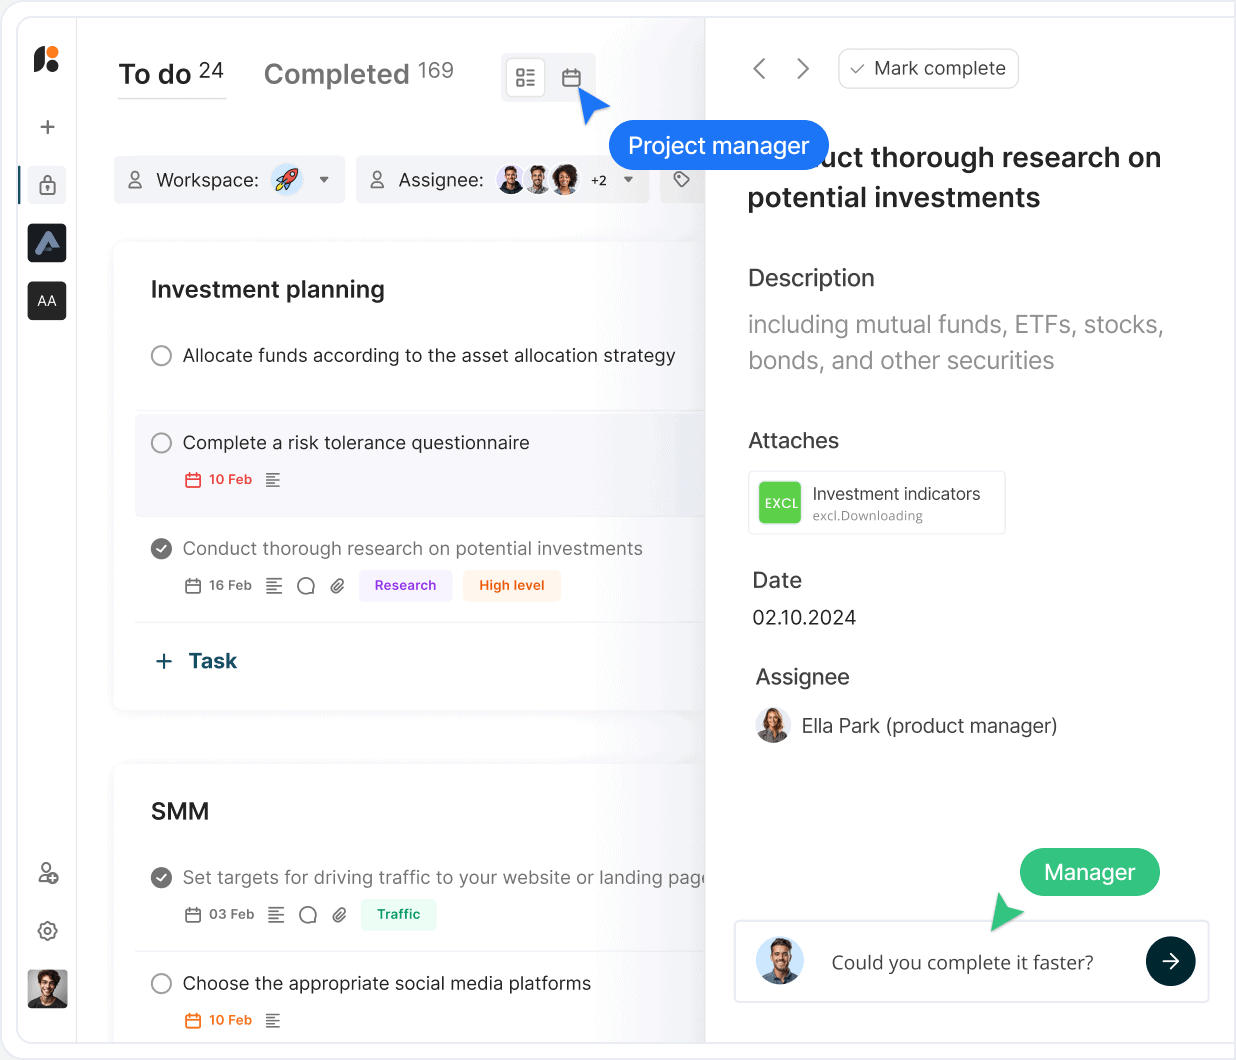Screen dimensions: 1236x1060
Task: Check off Allocate funds task circle
Action: pos(161,356)
